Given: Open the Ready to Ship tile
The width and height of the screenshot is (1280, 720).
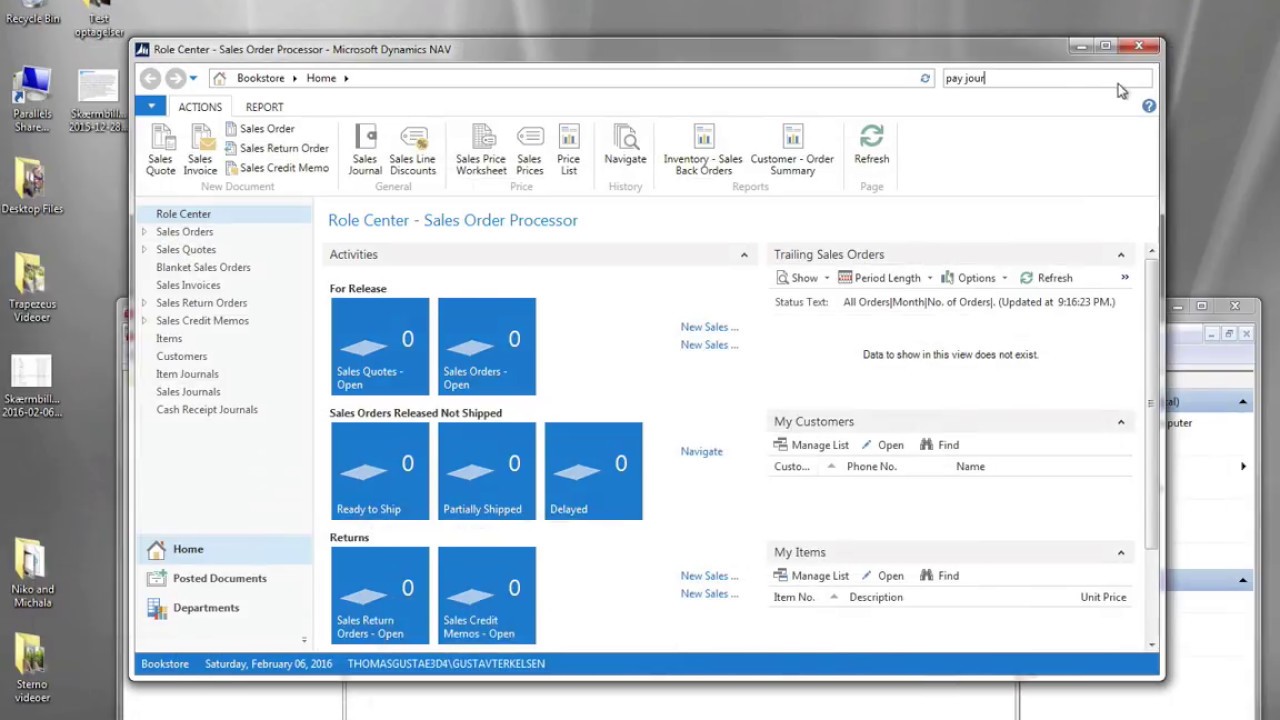Looking at the screenshot, I should (x=380, y=471).
